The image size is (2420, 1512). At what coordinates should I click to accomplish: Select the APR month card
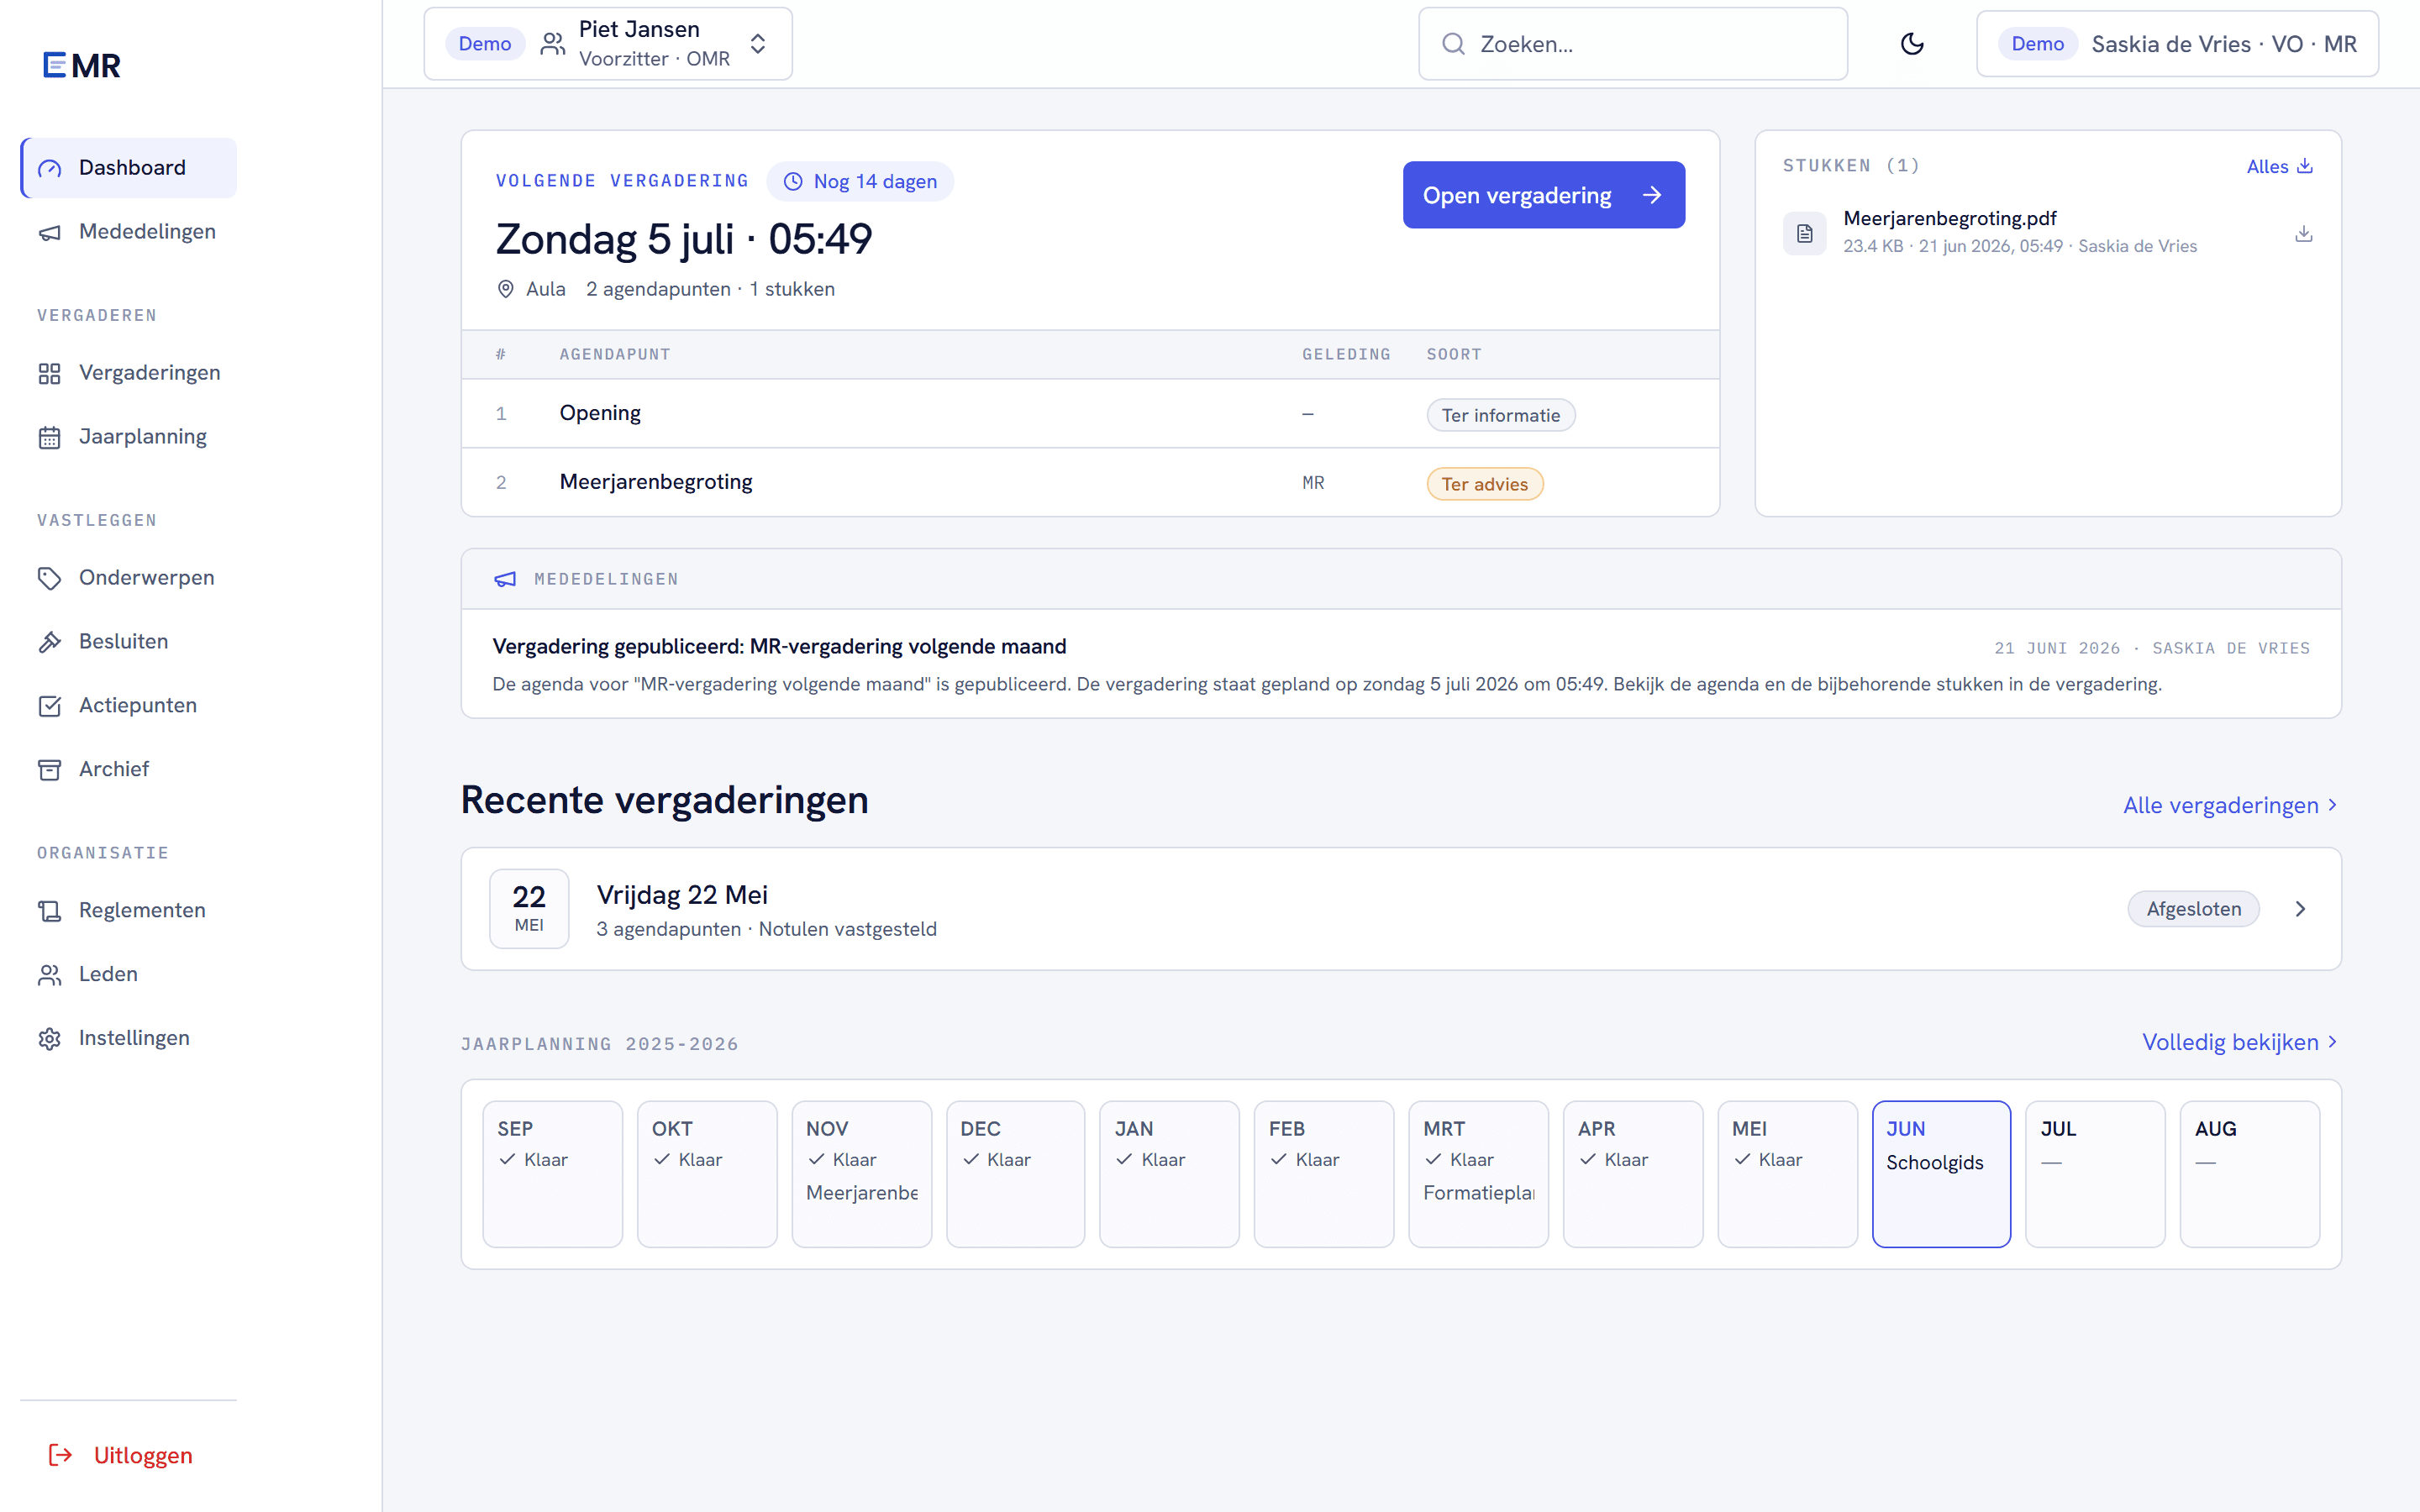click(1633, 1174)
